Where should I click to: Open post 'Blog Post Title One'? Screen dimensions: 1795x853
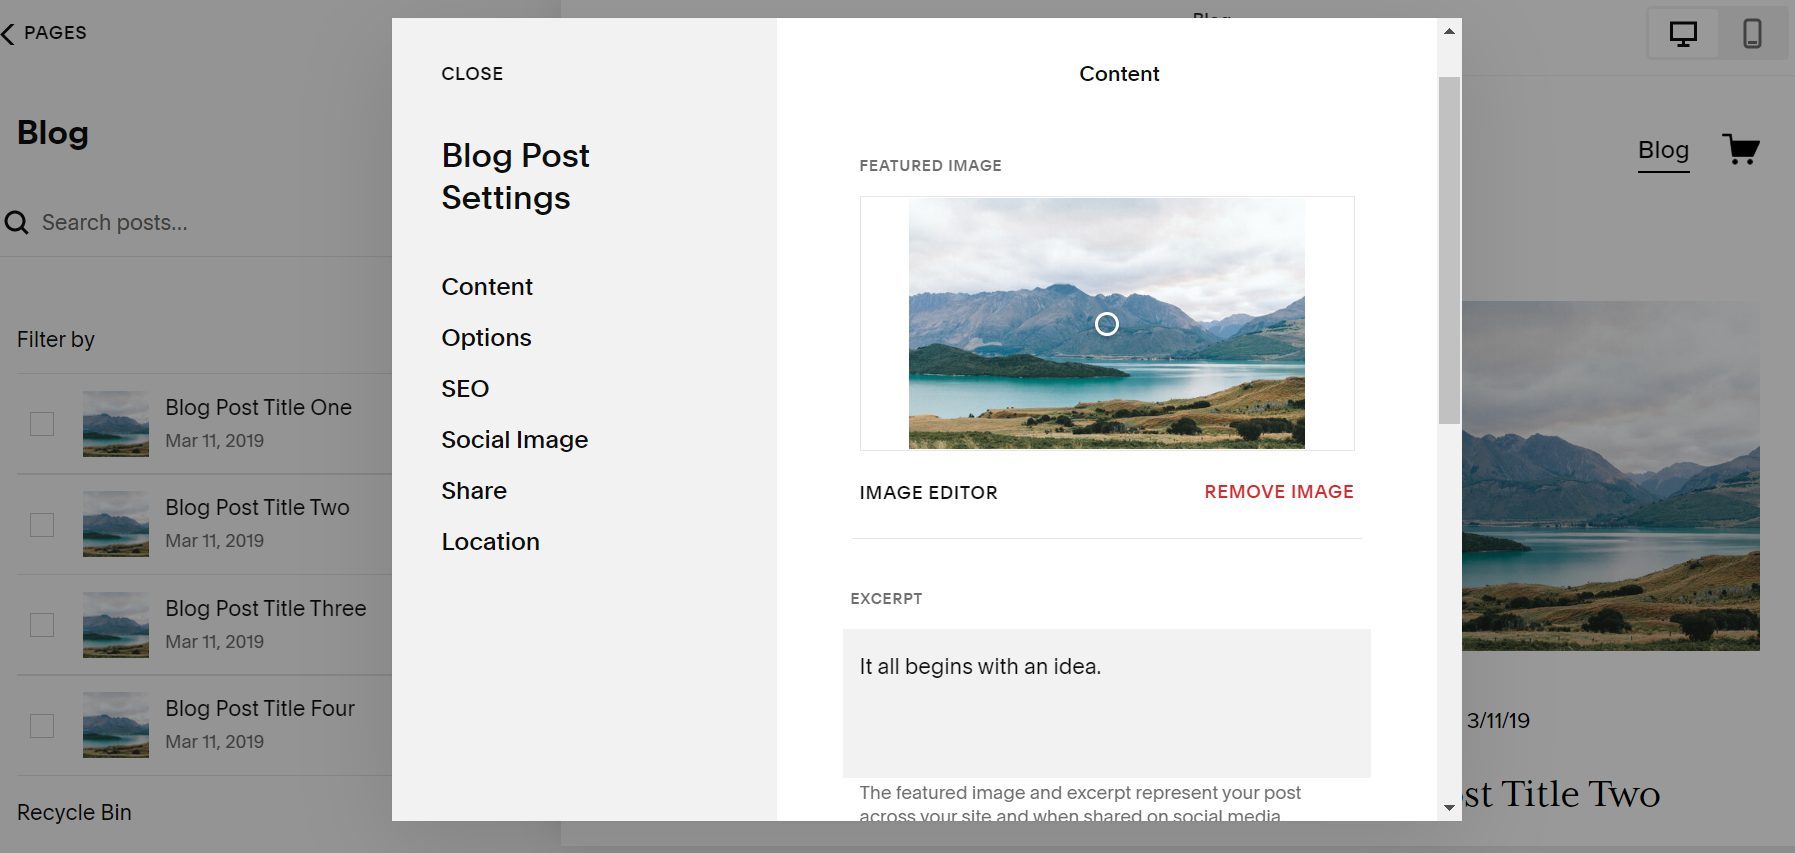(258, 407)
